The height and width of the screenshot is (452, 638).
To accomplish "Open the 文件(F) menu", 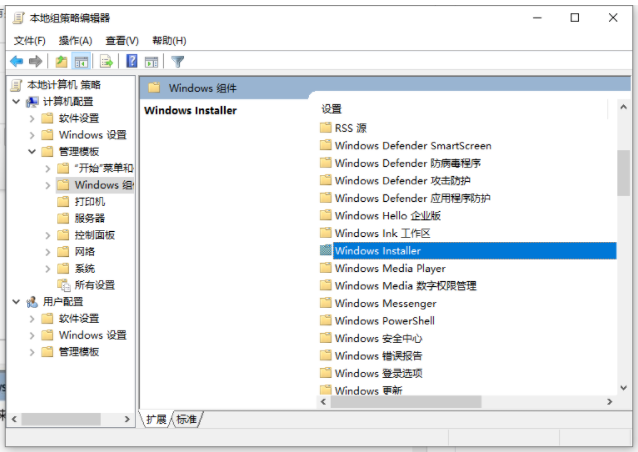I will click(x=29, y=41).
